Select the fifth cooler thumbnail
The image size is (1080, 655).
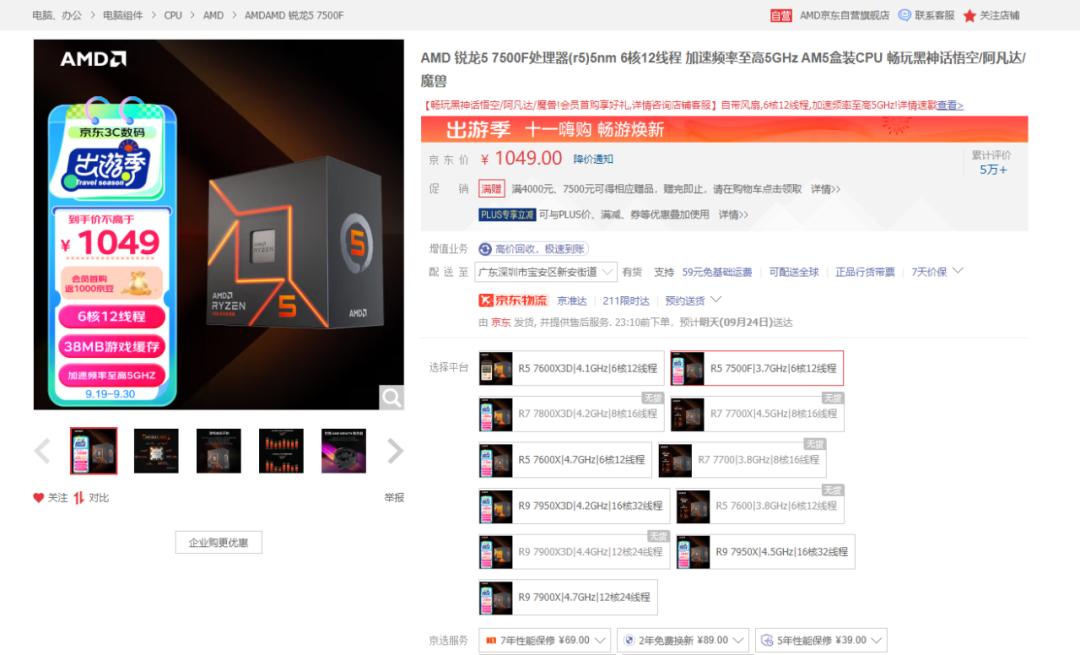(x=344, y=451)
